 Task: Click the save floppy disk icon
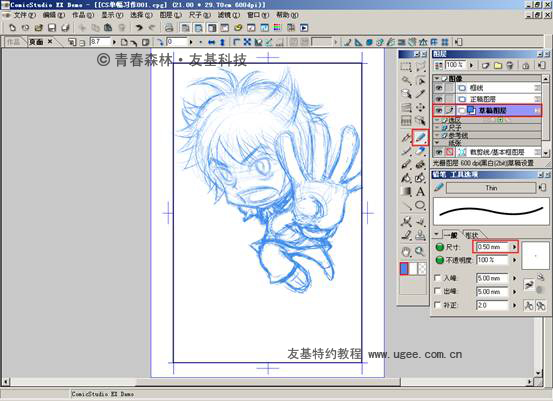tap(52, 28)
